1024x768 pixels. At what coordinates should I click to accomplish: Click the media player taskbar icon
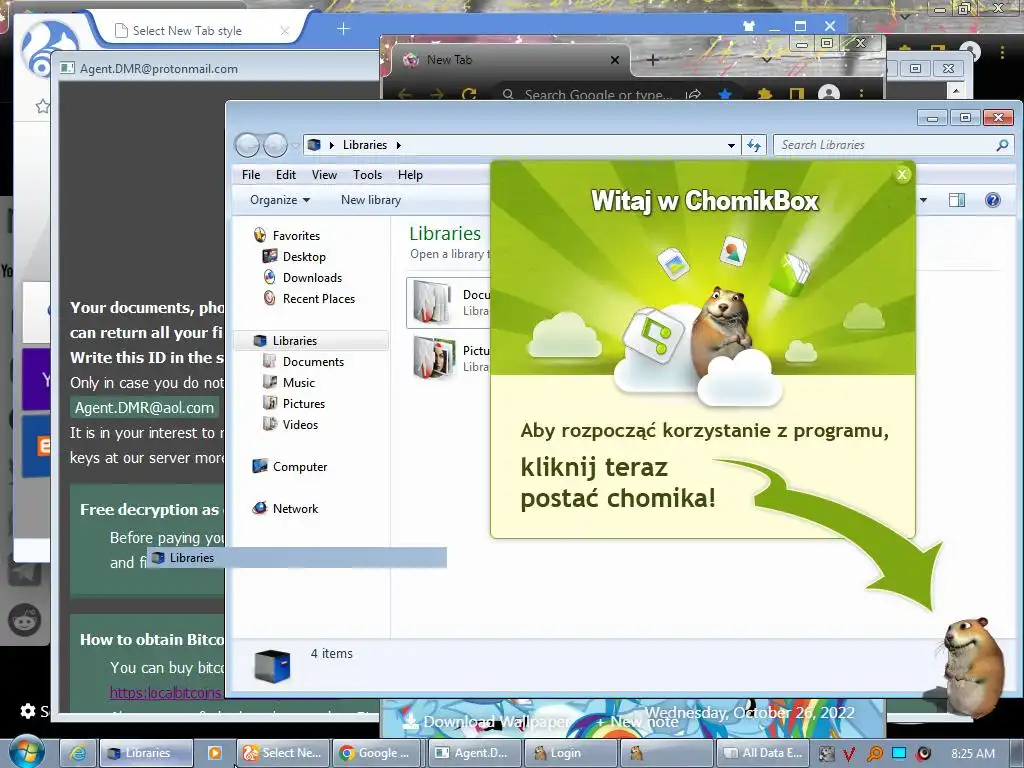tap(215, 753)
